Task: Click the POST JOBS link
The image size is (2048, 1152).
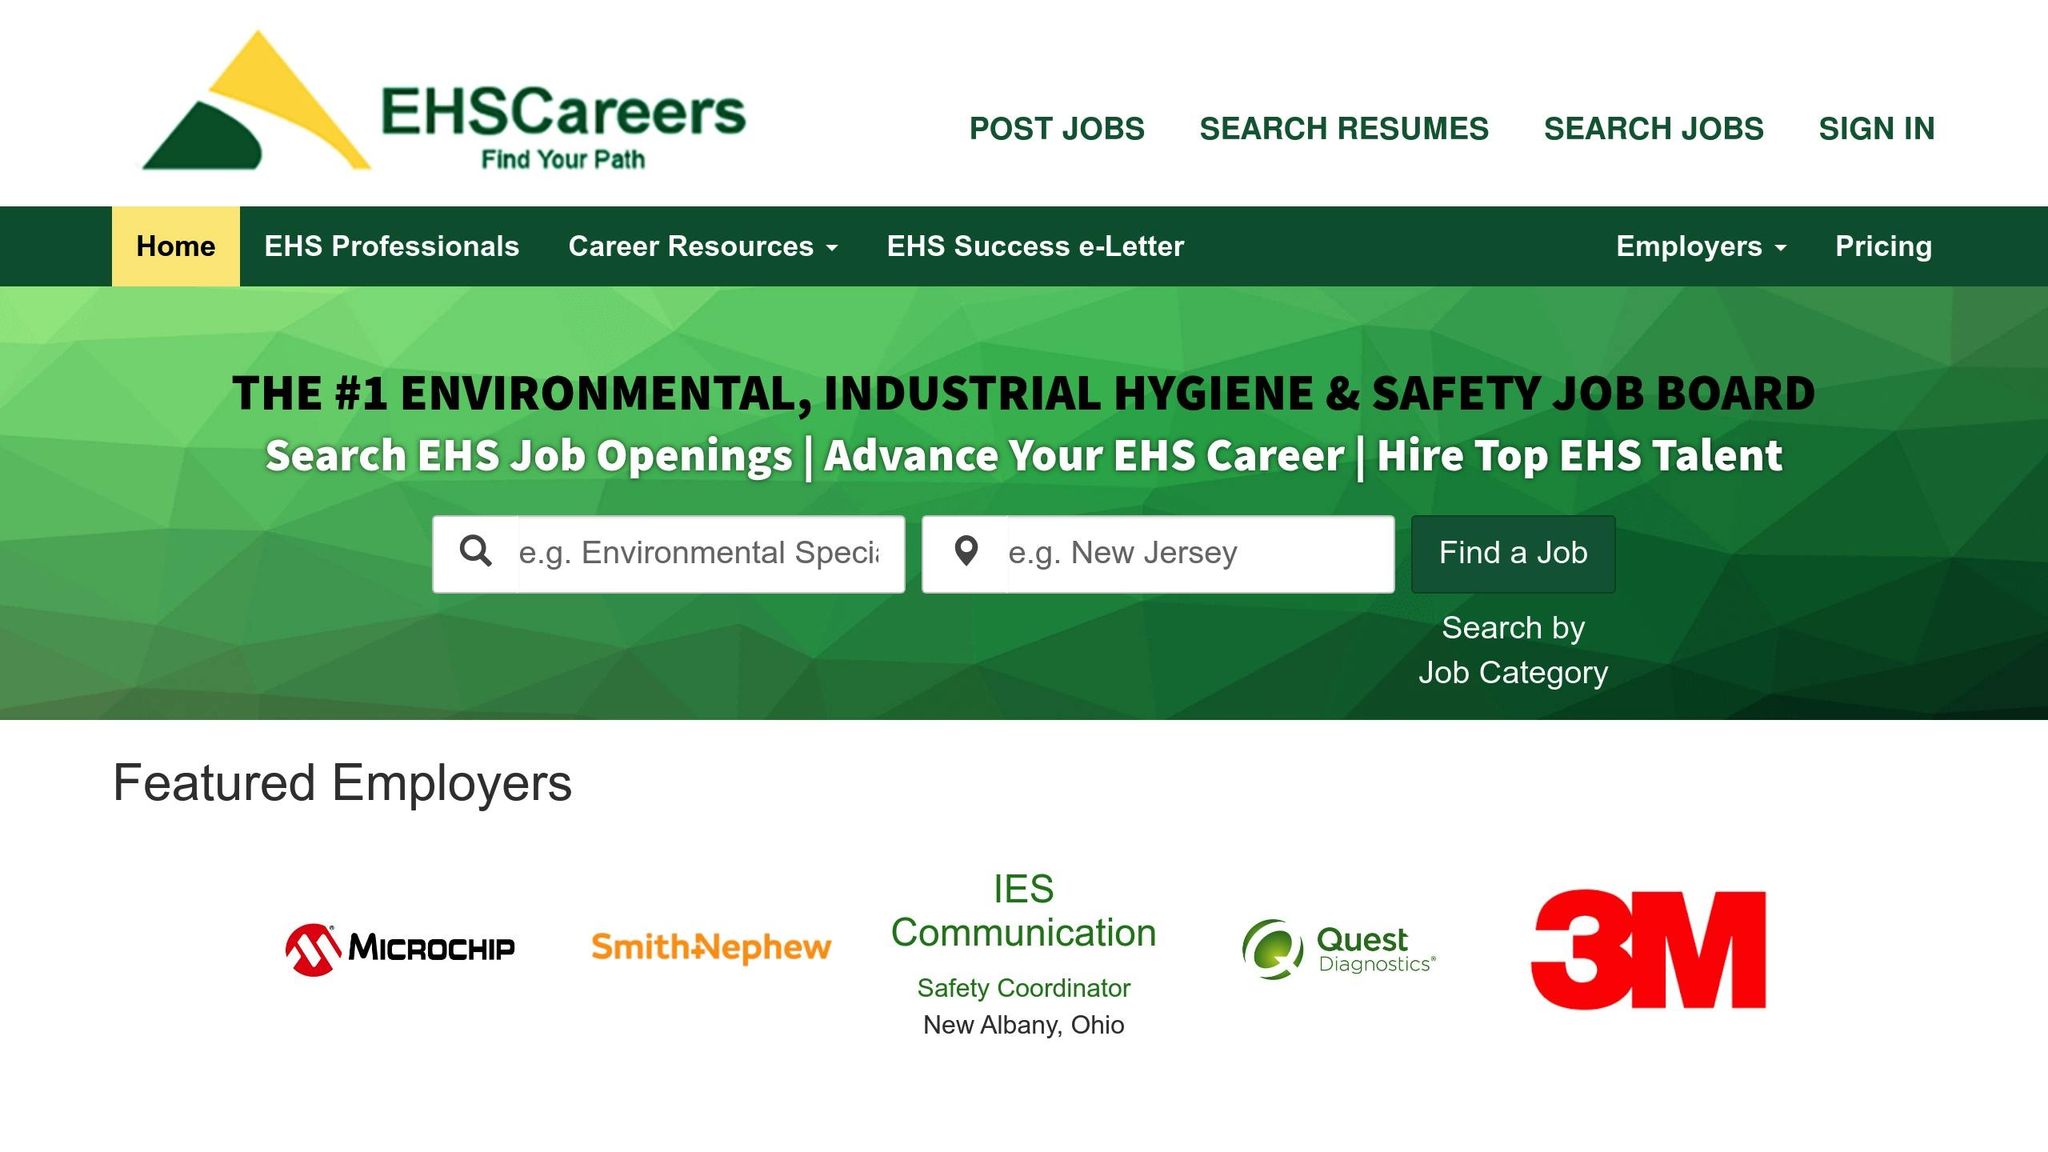Action: point(1056,128)
